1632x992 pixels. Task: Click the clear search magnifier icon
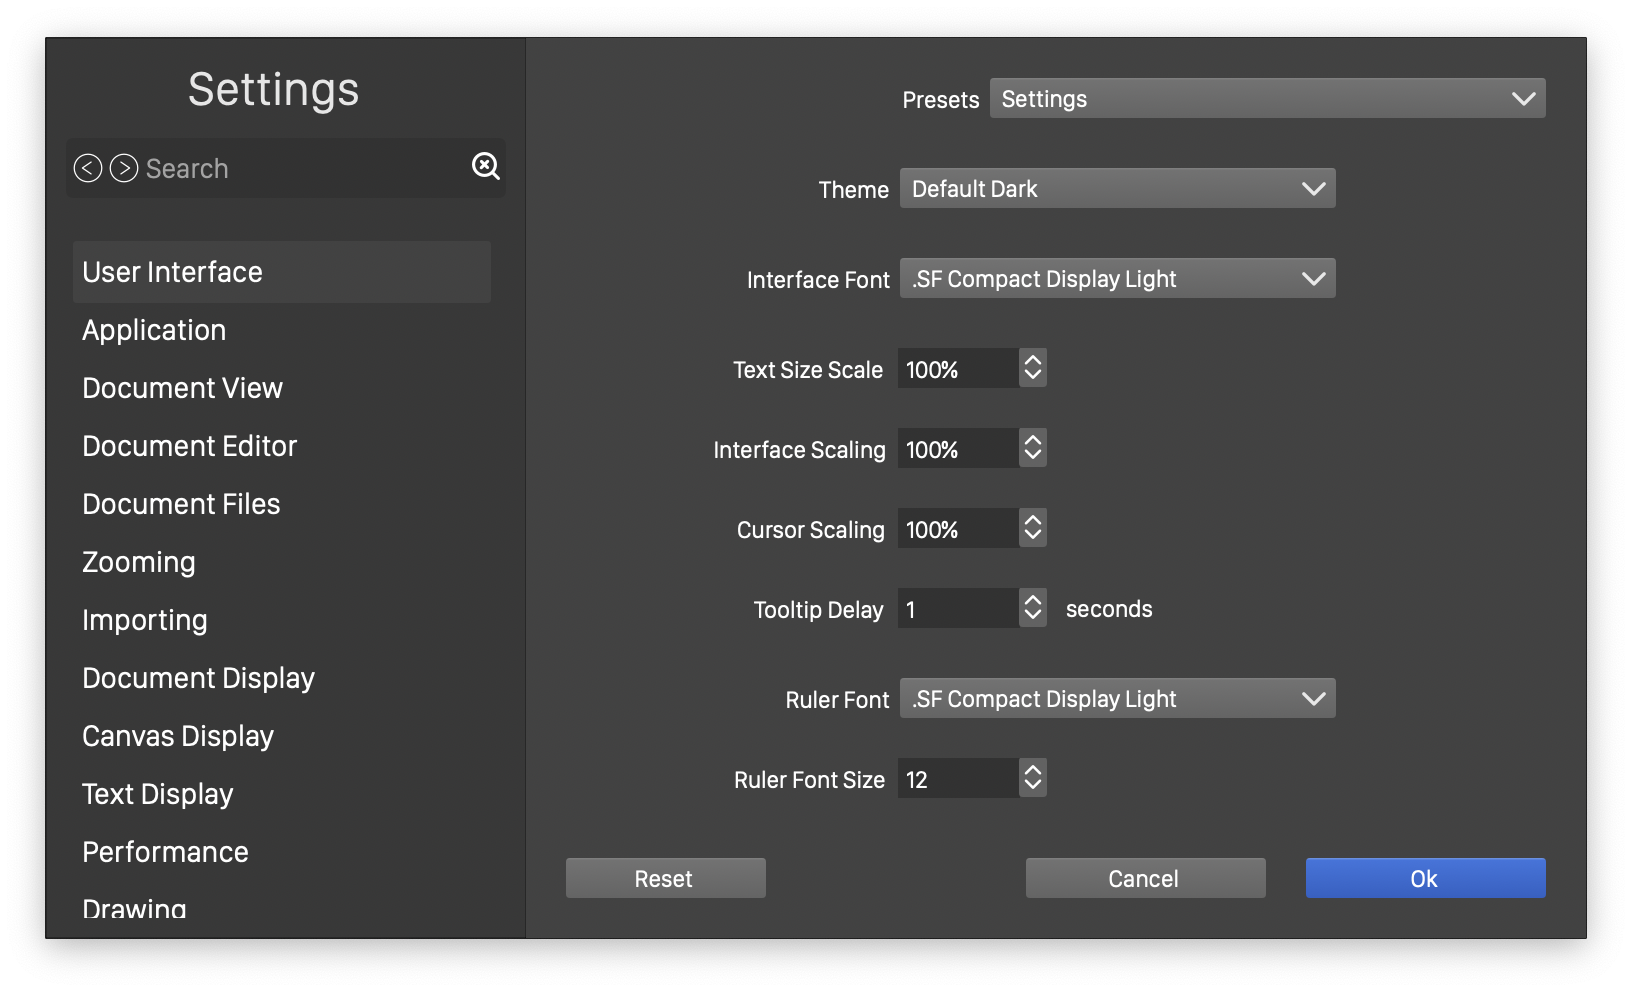click(486, 166)
